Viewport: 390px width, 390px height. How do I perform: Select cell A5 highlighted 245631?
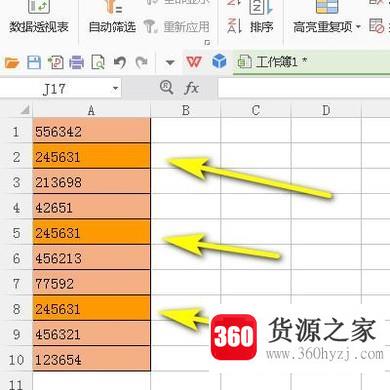pos(91,233)
